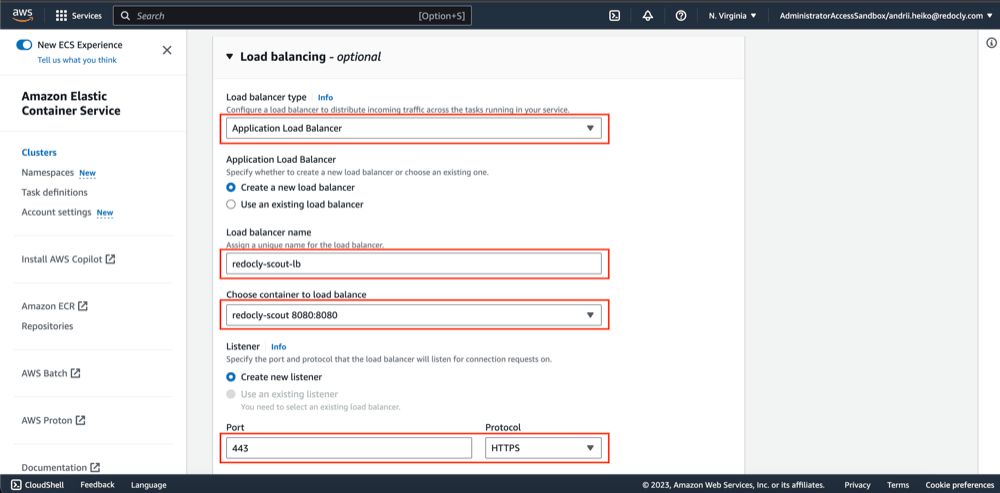Open the info panel icon at right
The image size is (1000, 493).
pyautogui.click(x=991, y=43)
